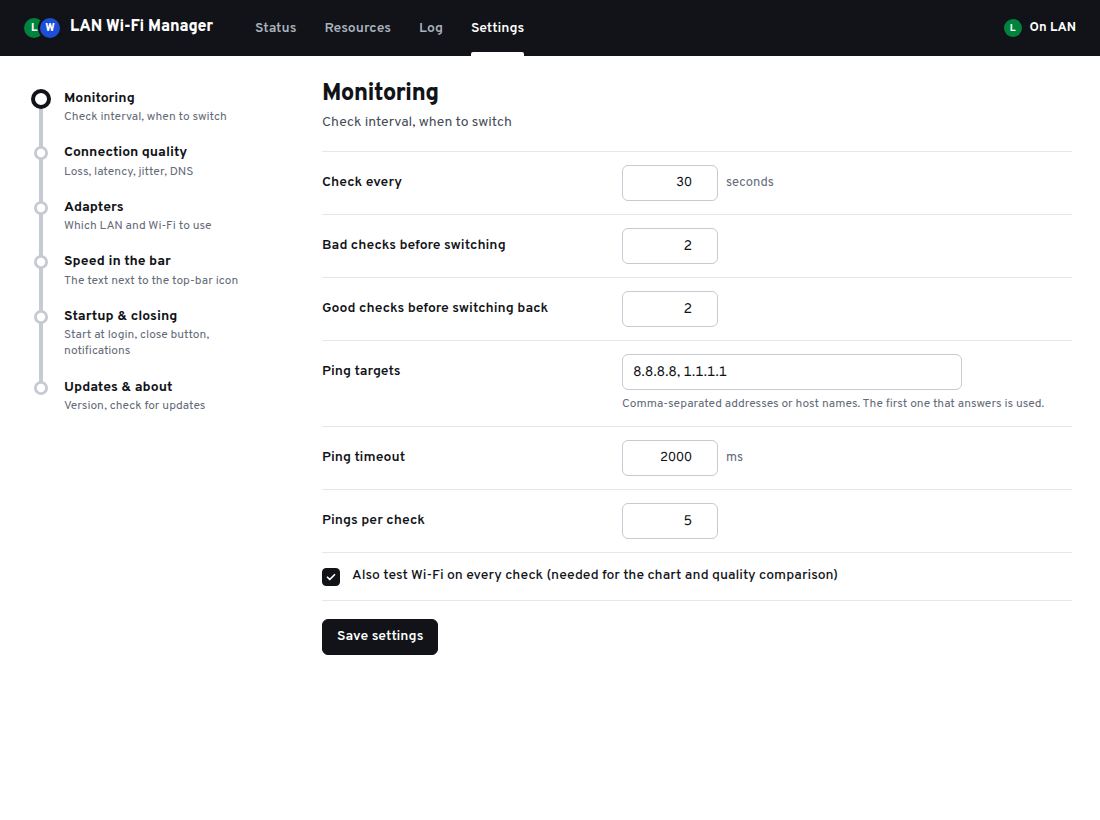Open the Settings tab
Screen dimensions: 1100x820
[497, 27]
